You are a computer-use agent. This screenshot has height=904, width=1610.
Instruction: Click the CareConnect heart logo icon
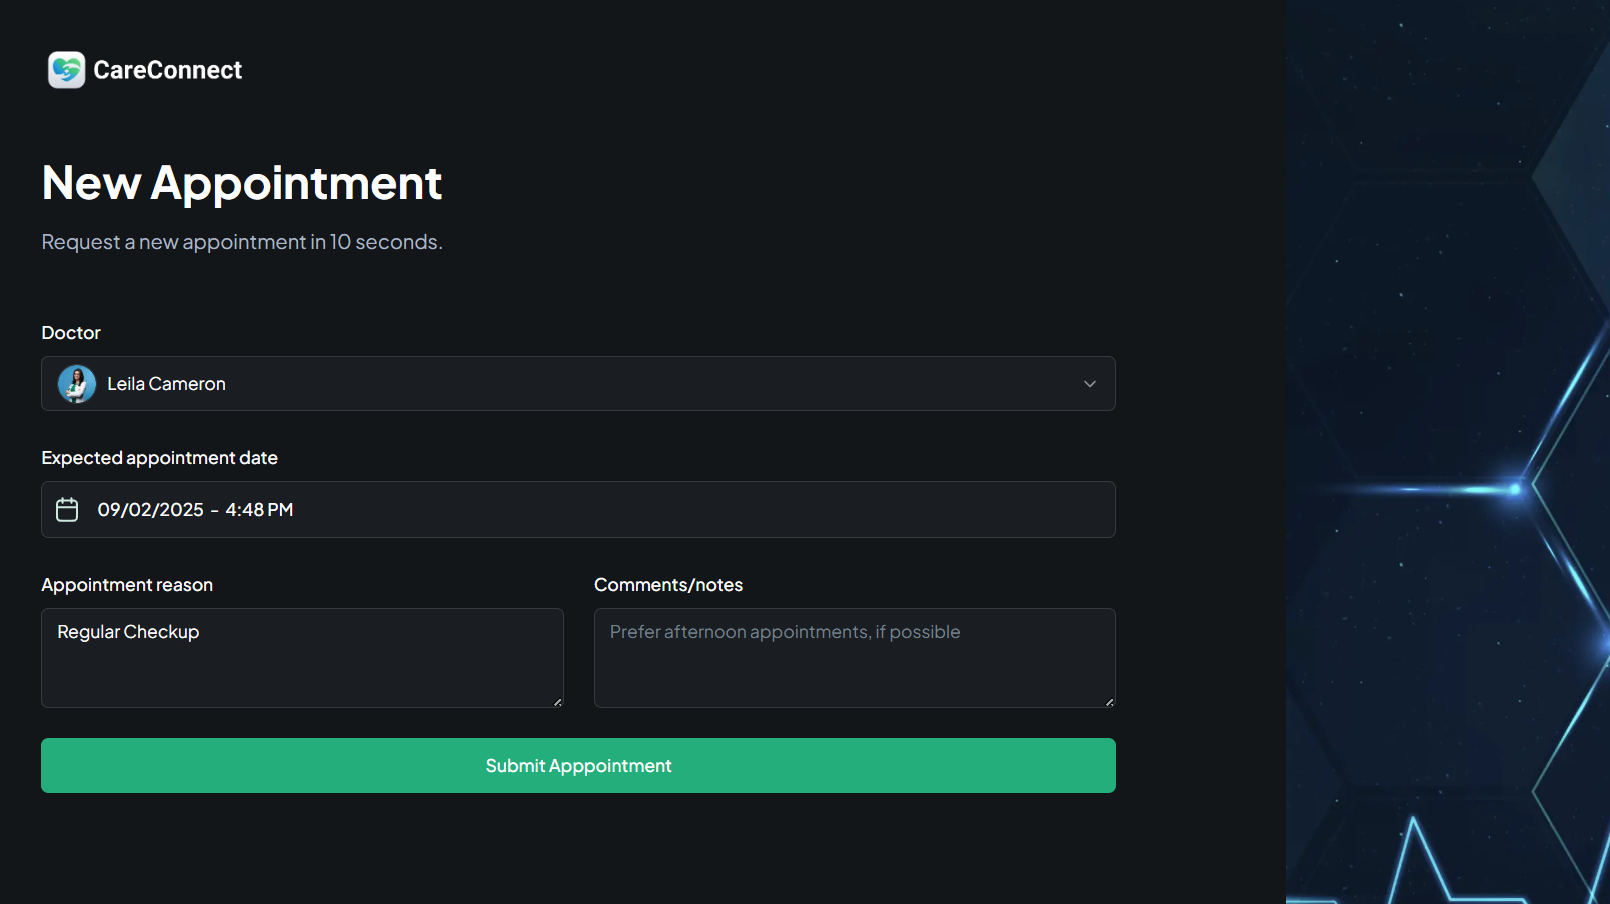tap(66, 70)
